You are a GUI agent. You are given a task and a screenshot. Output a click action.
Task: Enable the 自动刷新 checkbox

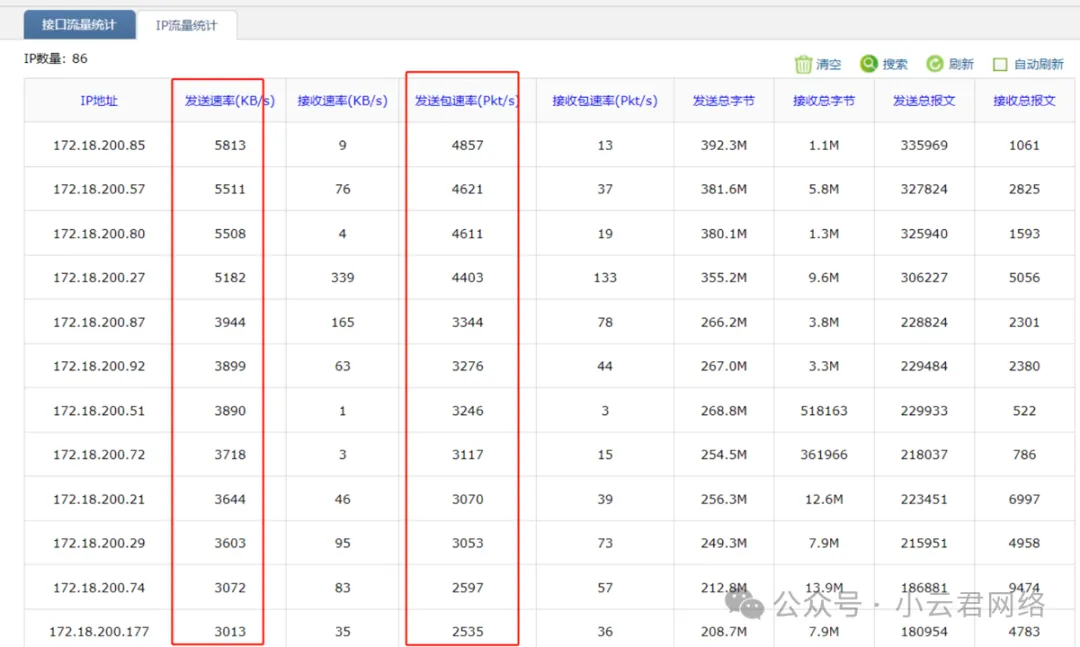tap(1000, 65)
